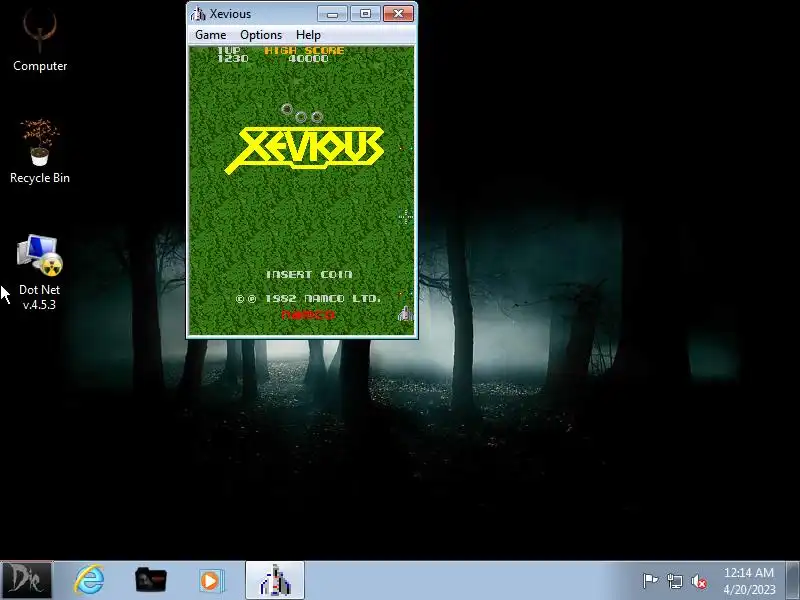Viewport: 800px width, 600px height.
Task: Click the INSERT COIN text
Action: pyautogui.click(x=309, y=274)
